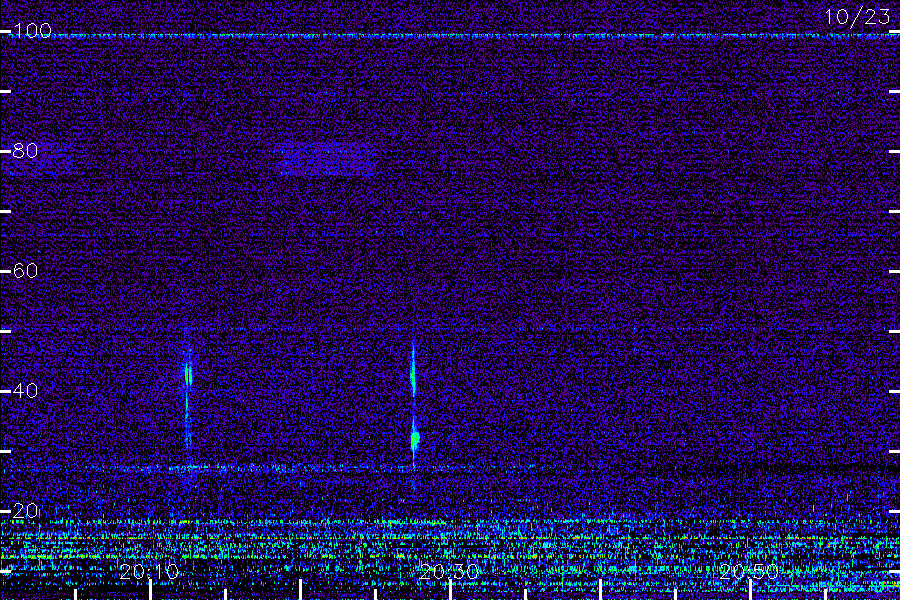Click the 40 frequency axis label
The width and height of the screenshot is (900, 600).
tap(25, 390)
